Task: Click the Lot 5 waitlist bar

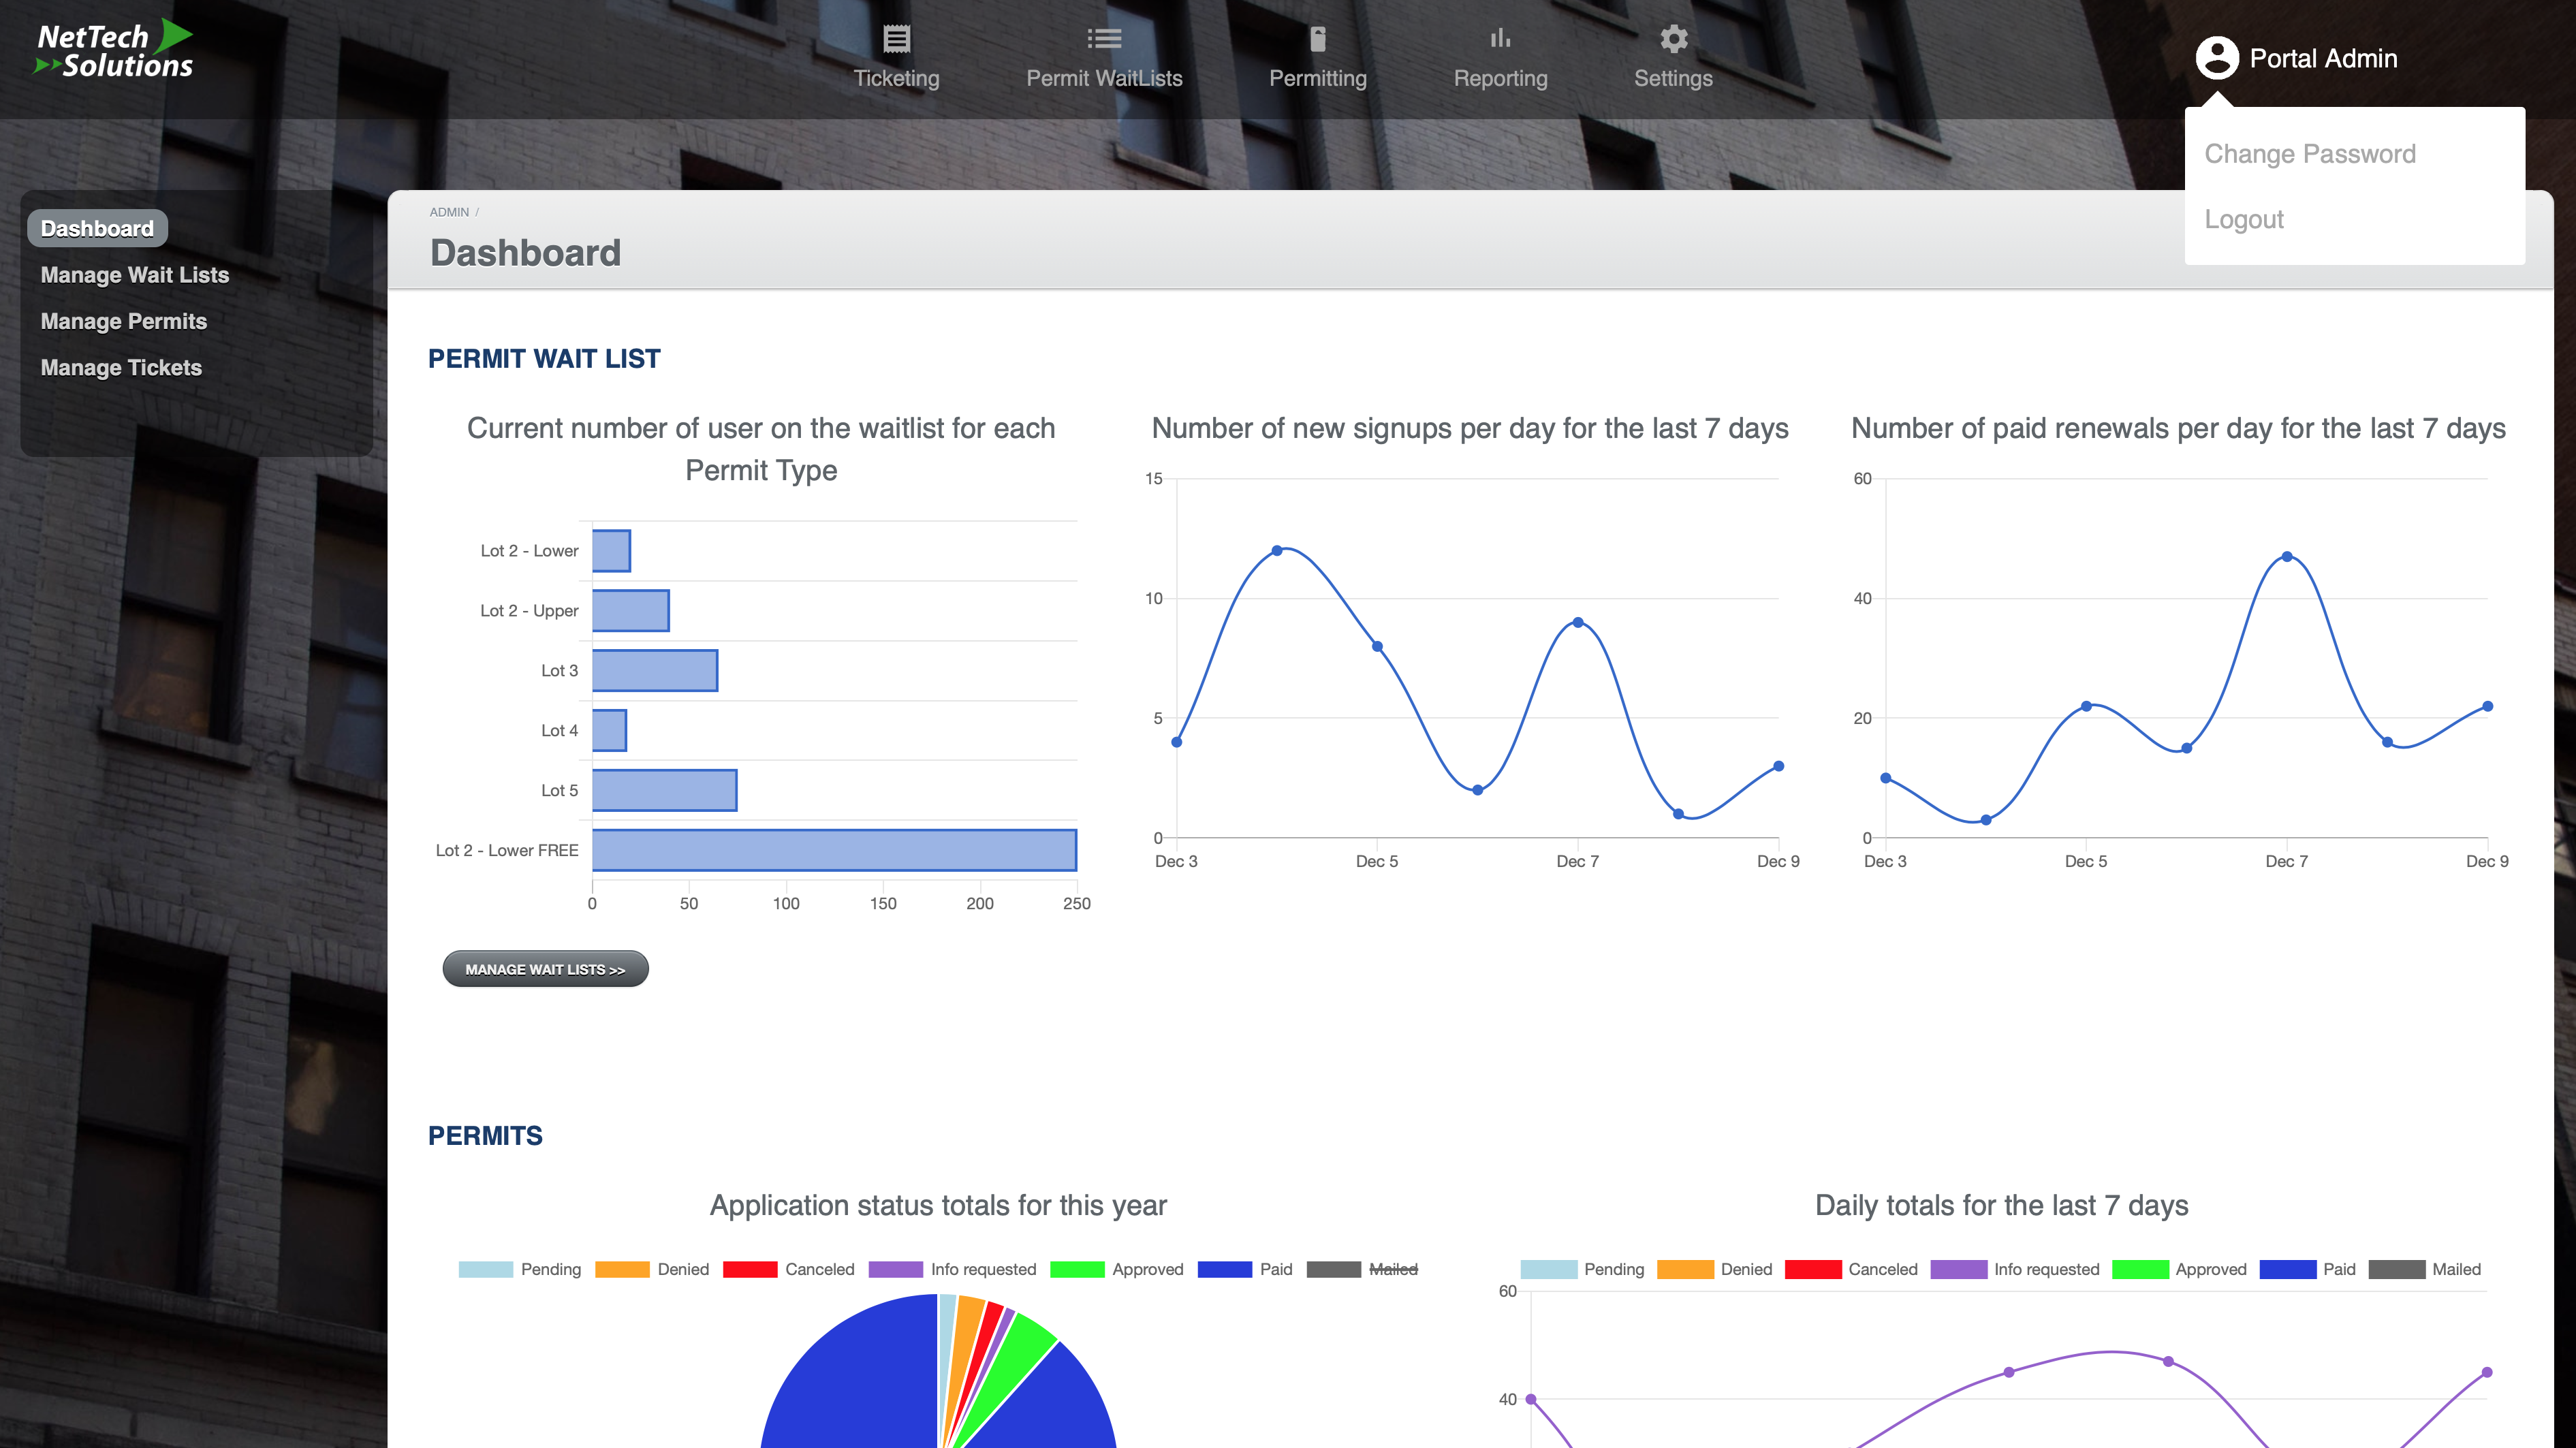Action: (x=664, y=790)
